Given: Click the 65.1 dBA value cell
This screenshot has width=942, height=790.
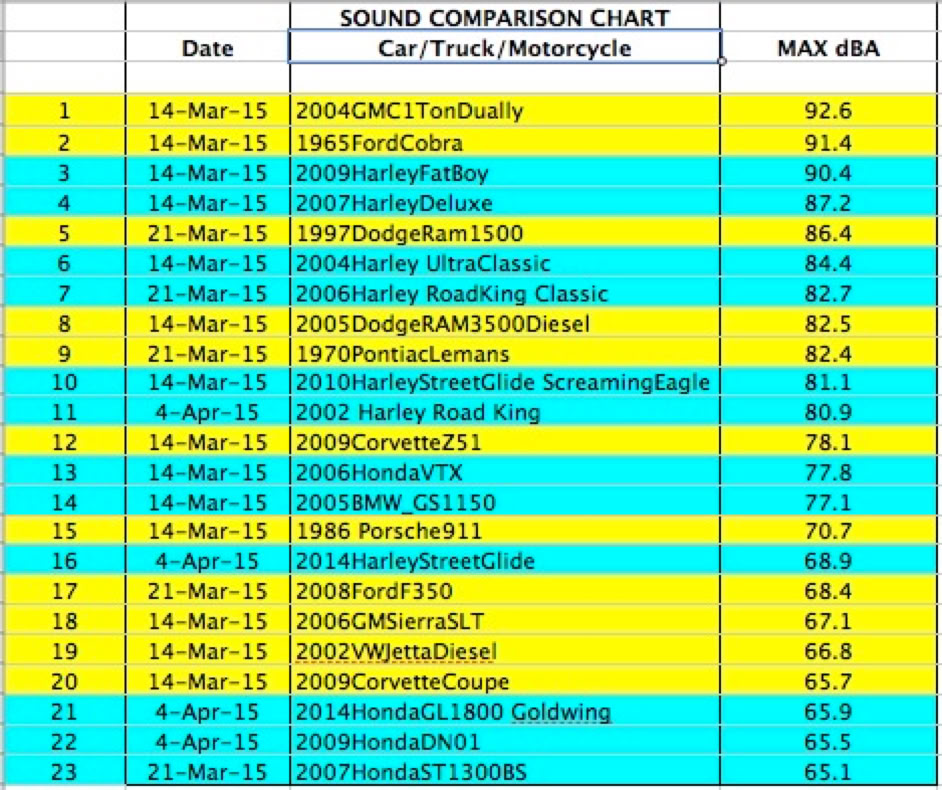Looking at the screenshot, I should (828, 772).
